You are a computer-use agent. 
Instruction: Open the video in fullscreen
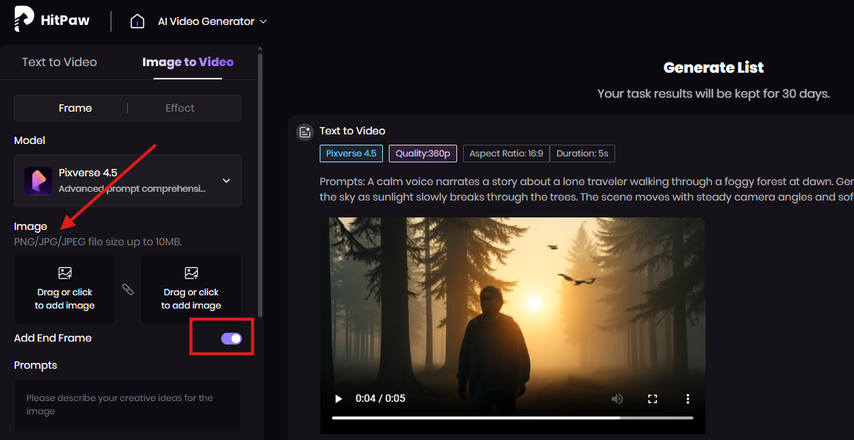pos(652,399)
